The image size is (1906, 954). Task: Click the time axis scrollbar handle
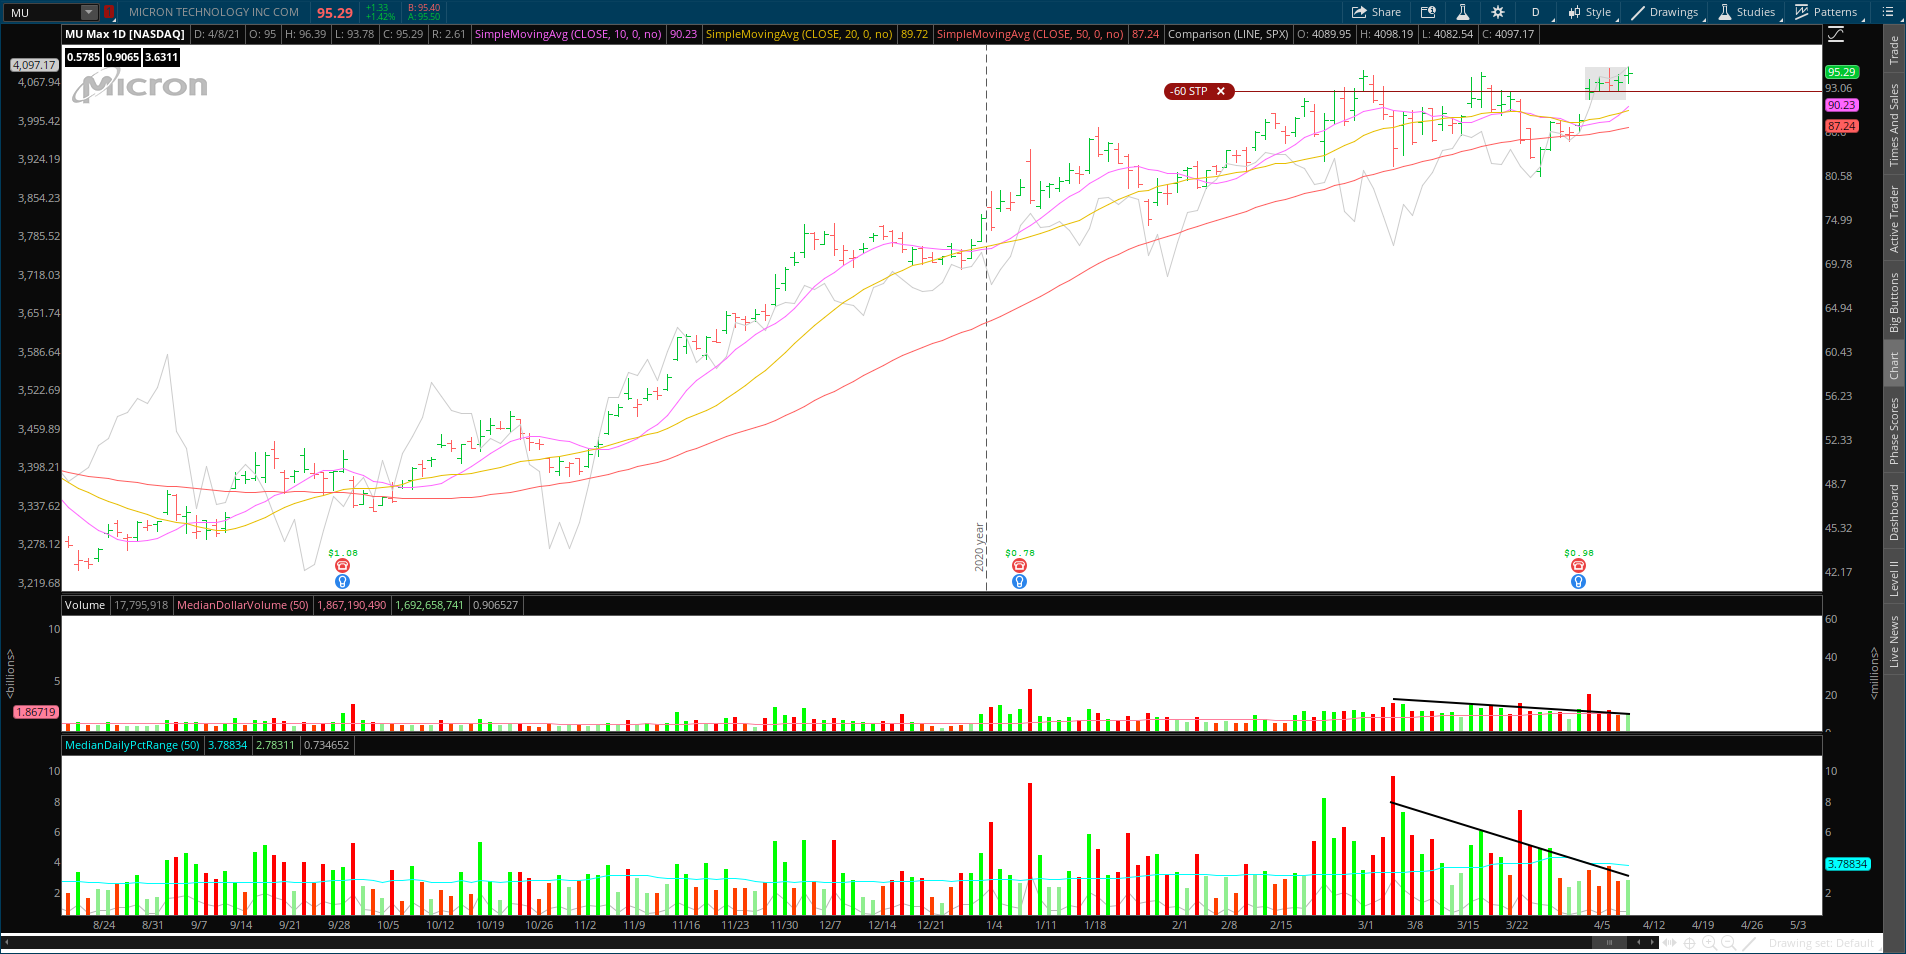1609,942
